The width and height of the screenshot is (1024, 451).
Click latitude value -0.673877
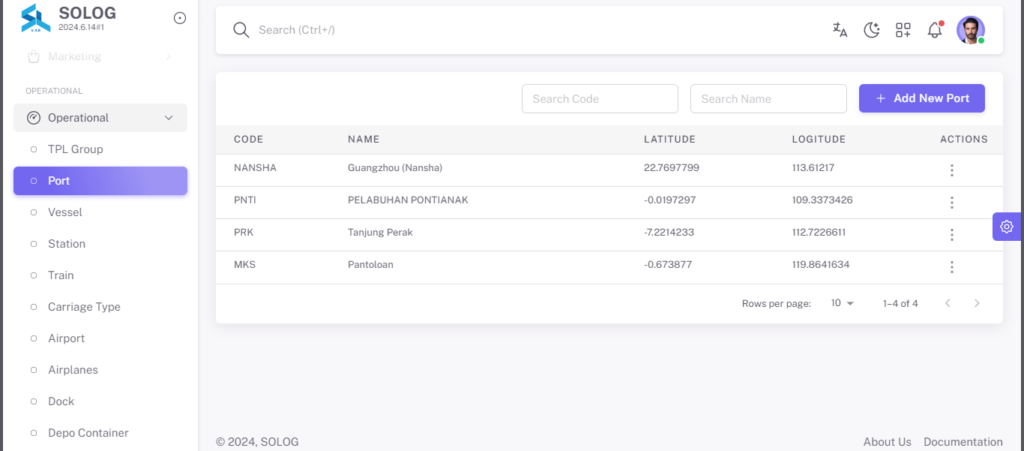pos(667,264)
